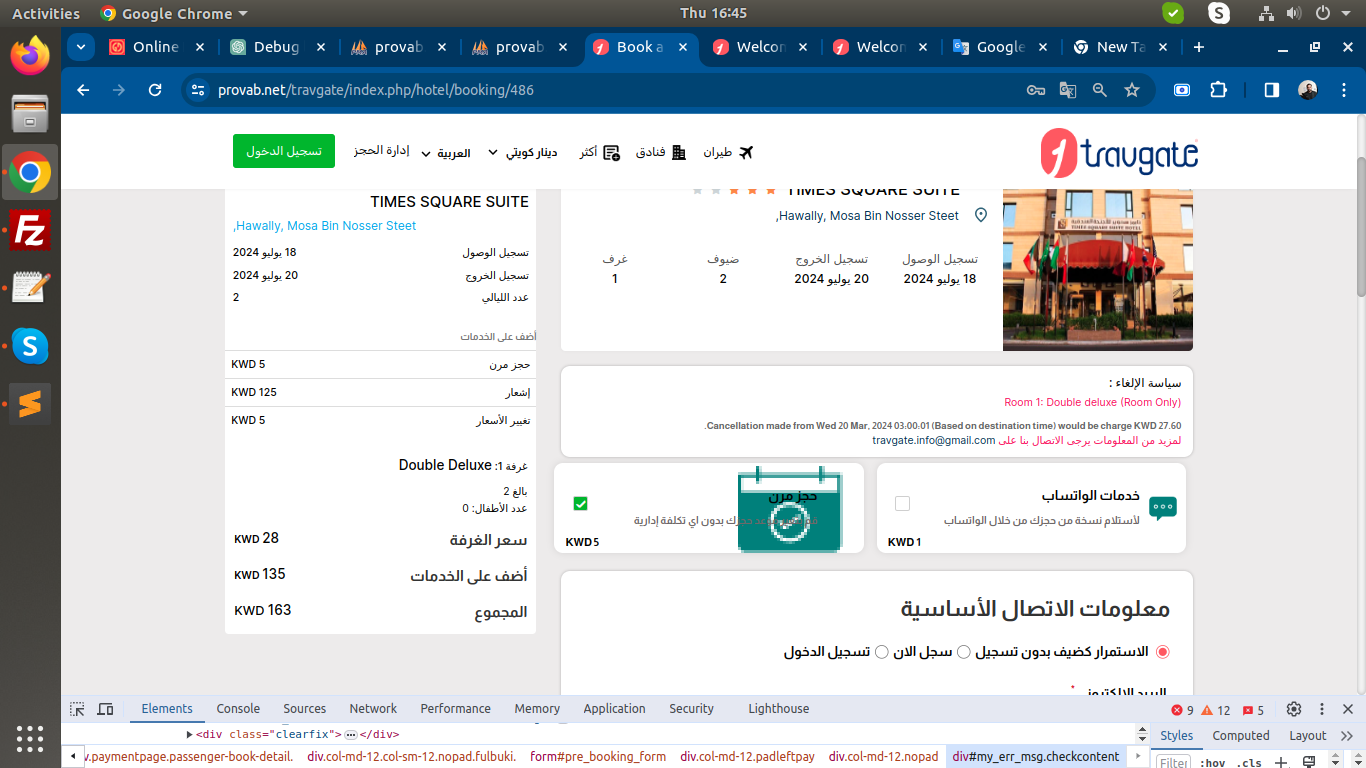The width and height of the screenshot is (1366, 768).
Task: Open Chrome's three-dot menu
Action: click(x=1342, y=90)
